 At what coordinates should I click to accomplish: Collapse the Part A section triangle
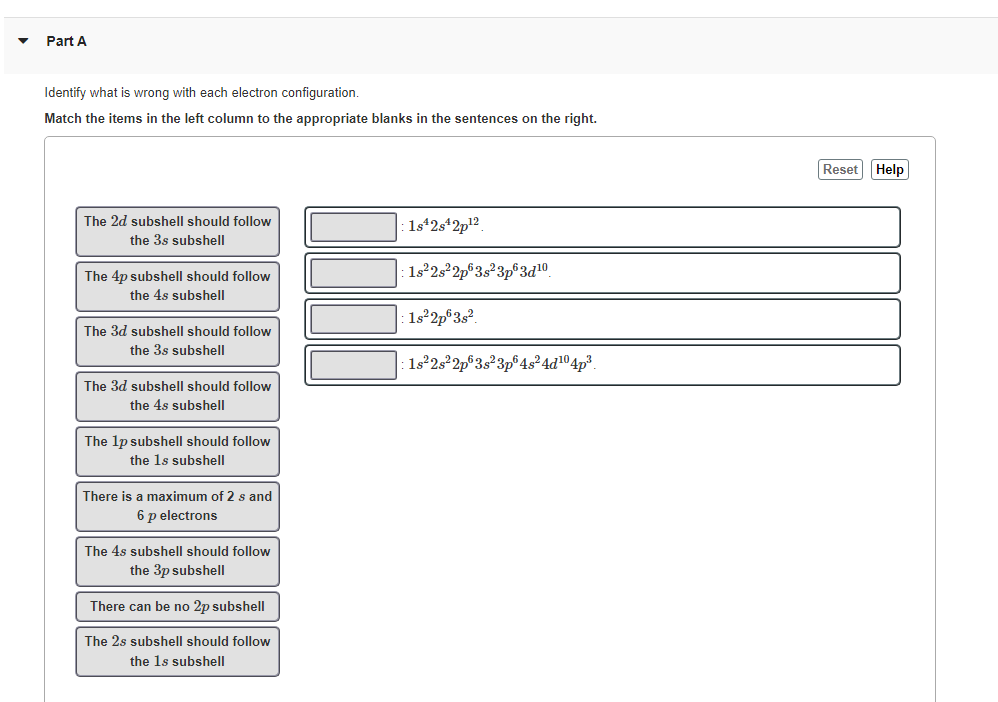(x=22, y=41)
